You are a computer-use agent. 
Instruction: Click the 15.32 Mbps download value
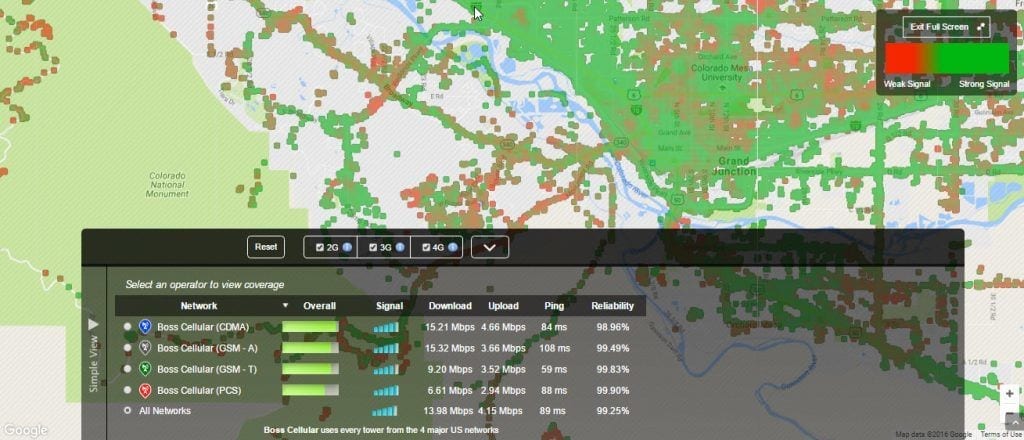tap(450, 348)
